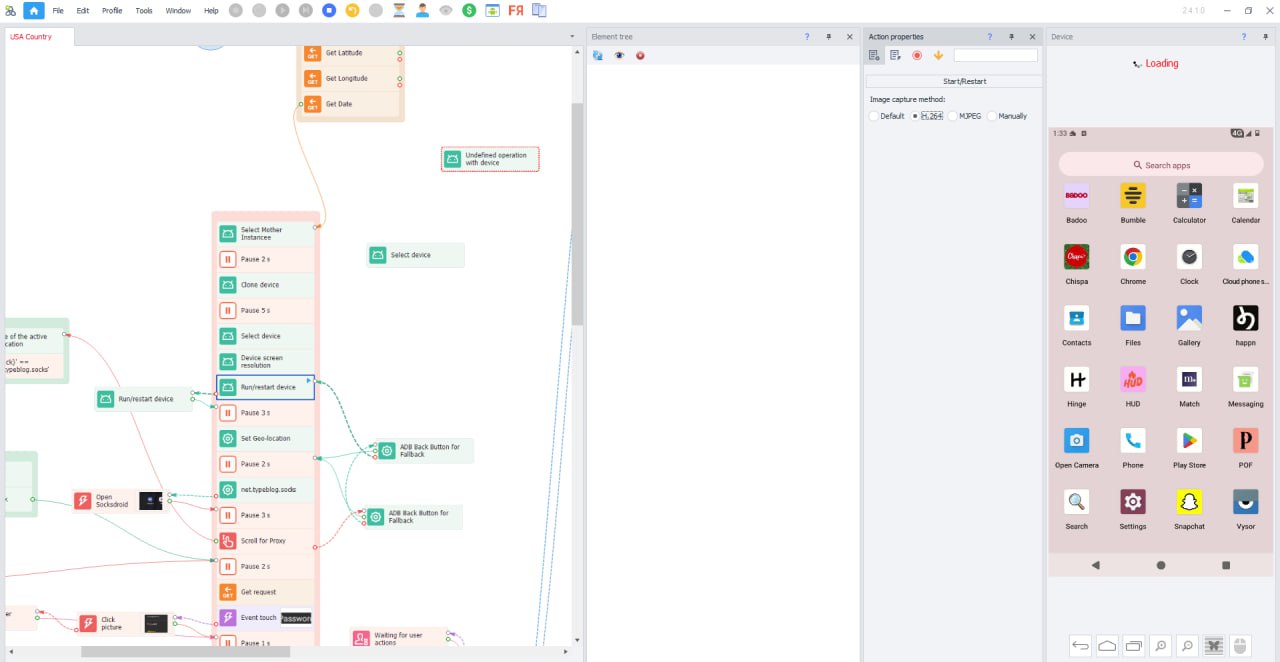Click the orange undo arrow icon in toolbar
The image size is (1280, 662).
click(x=352, y=10)
